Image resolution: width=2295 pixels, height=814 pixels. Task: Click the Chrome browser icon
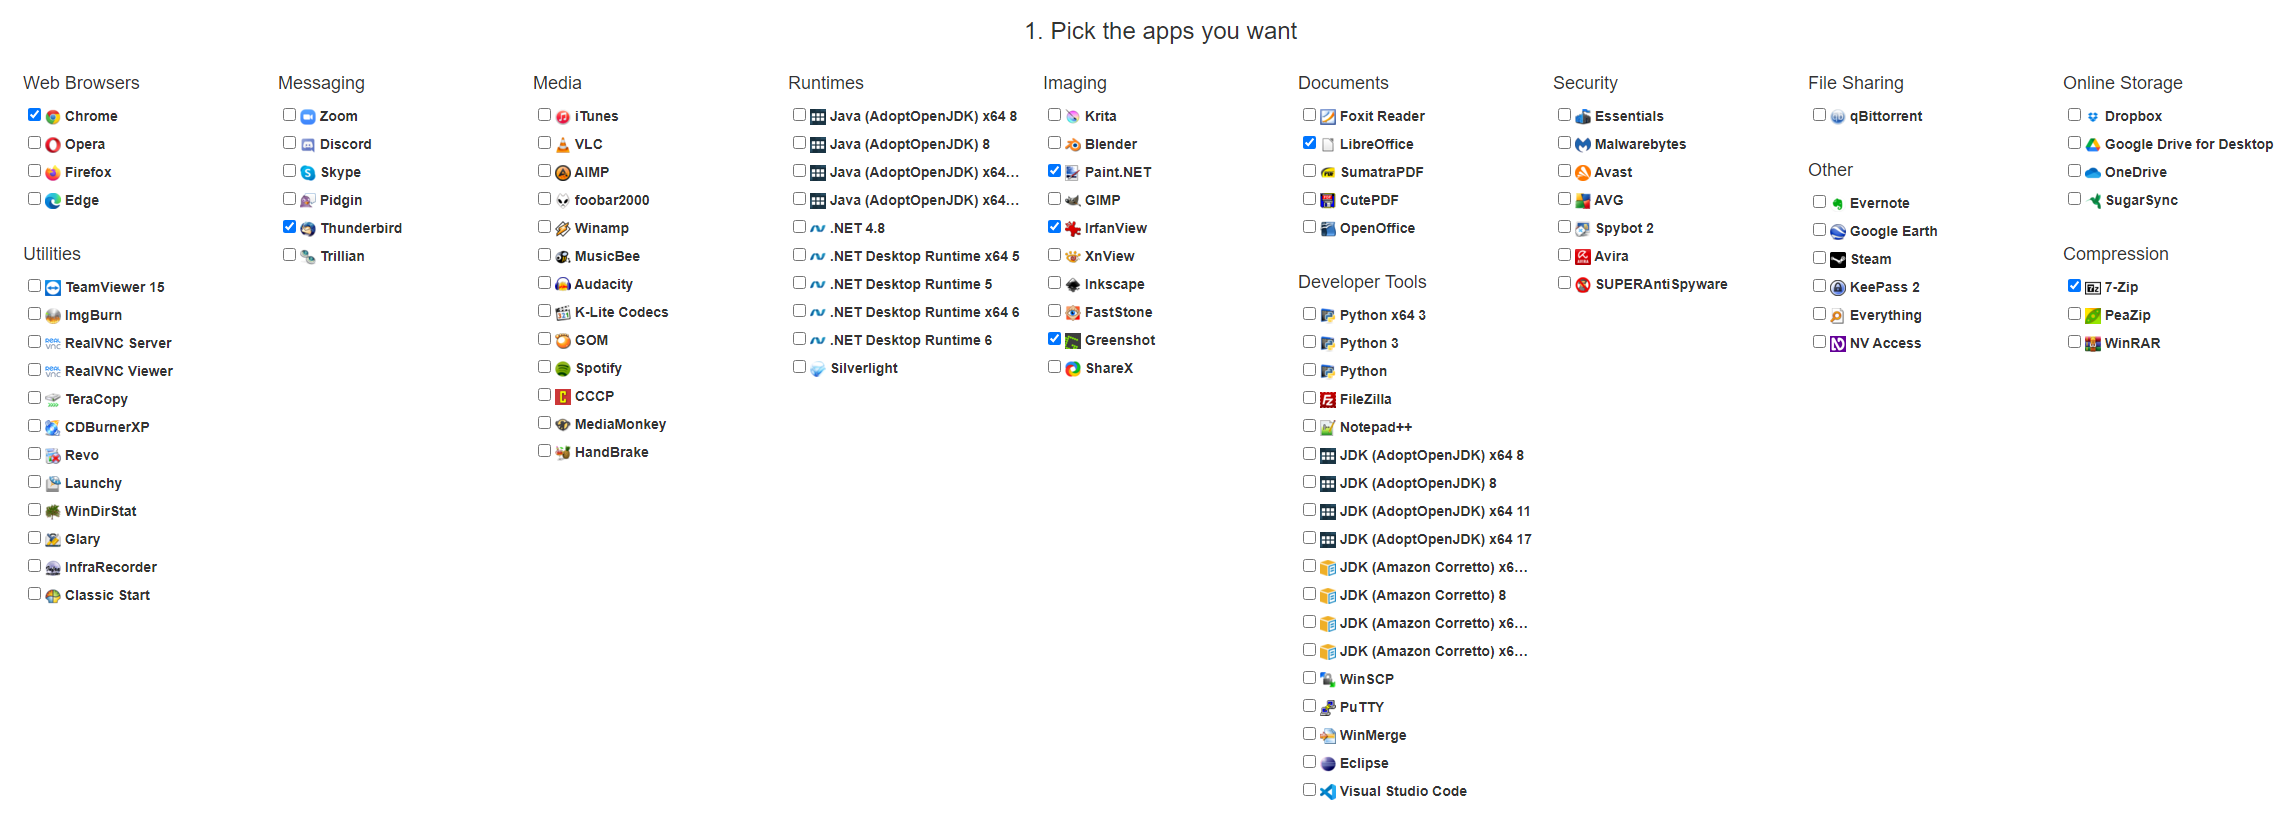(53, 117)
